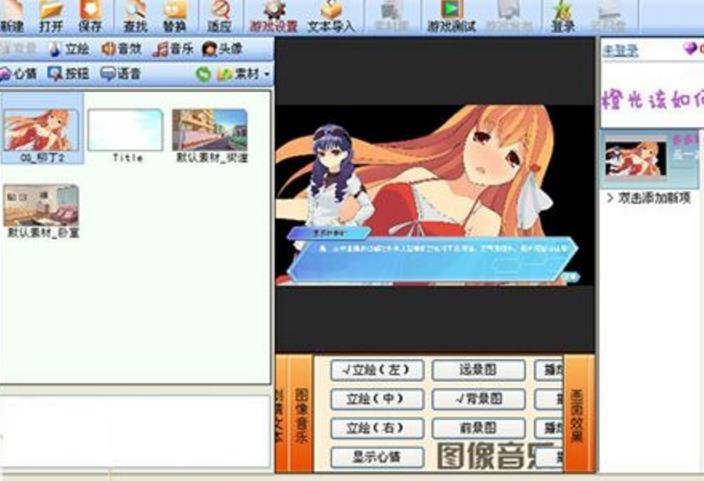
Task: Switch to 心情 mood resources
Action: coord(18,74)
